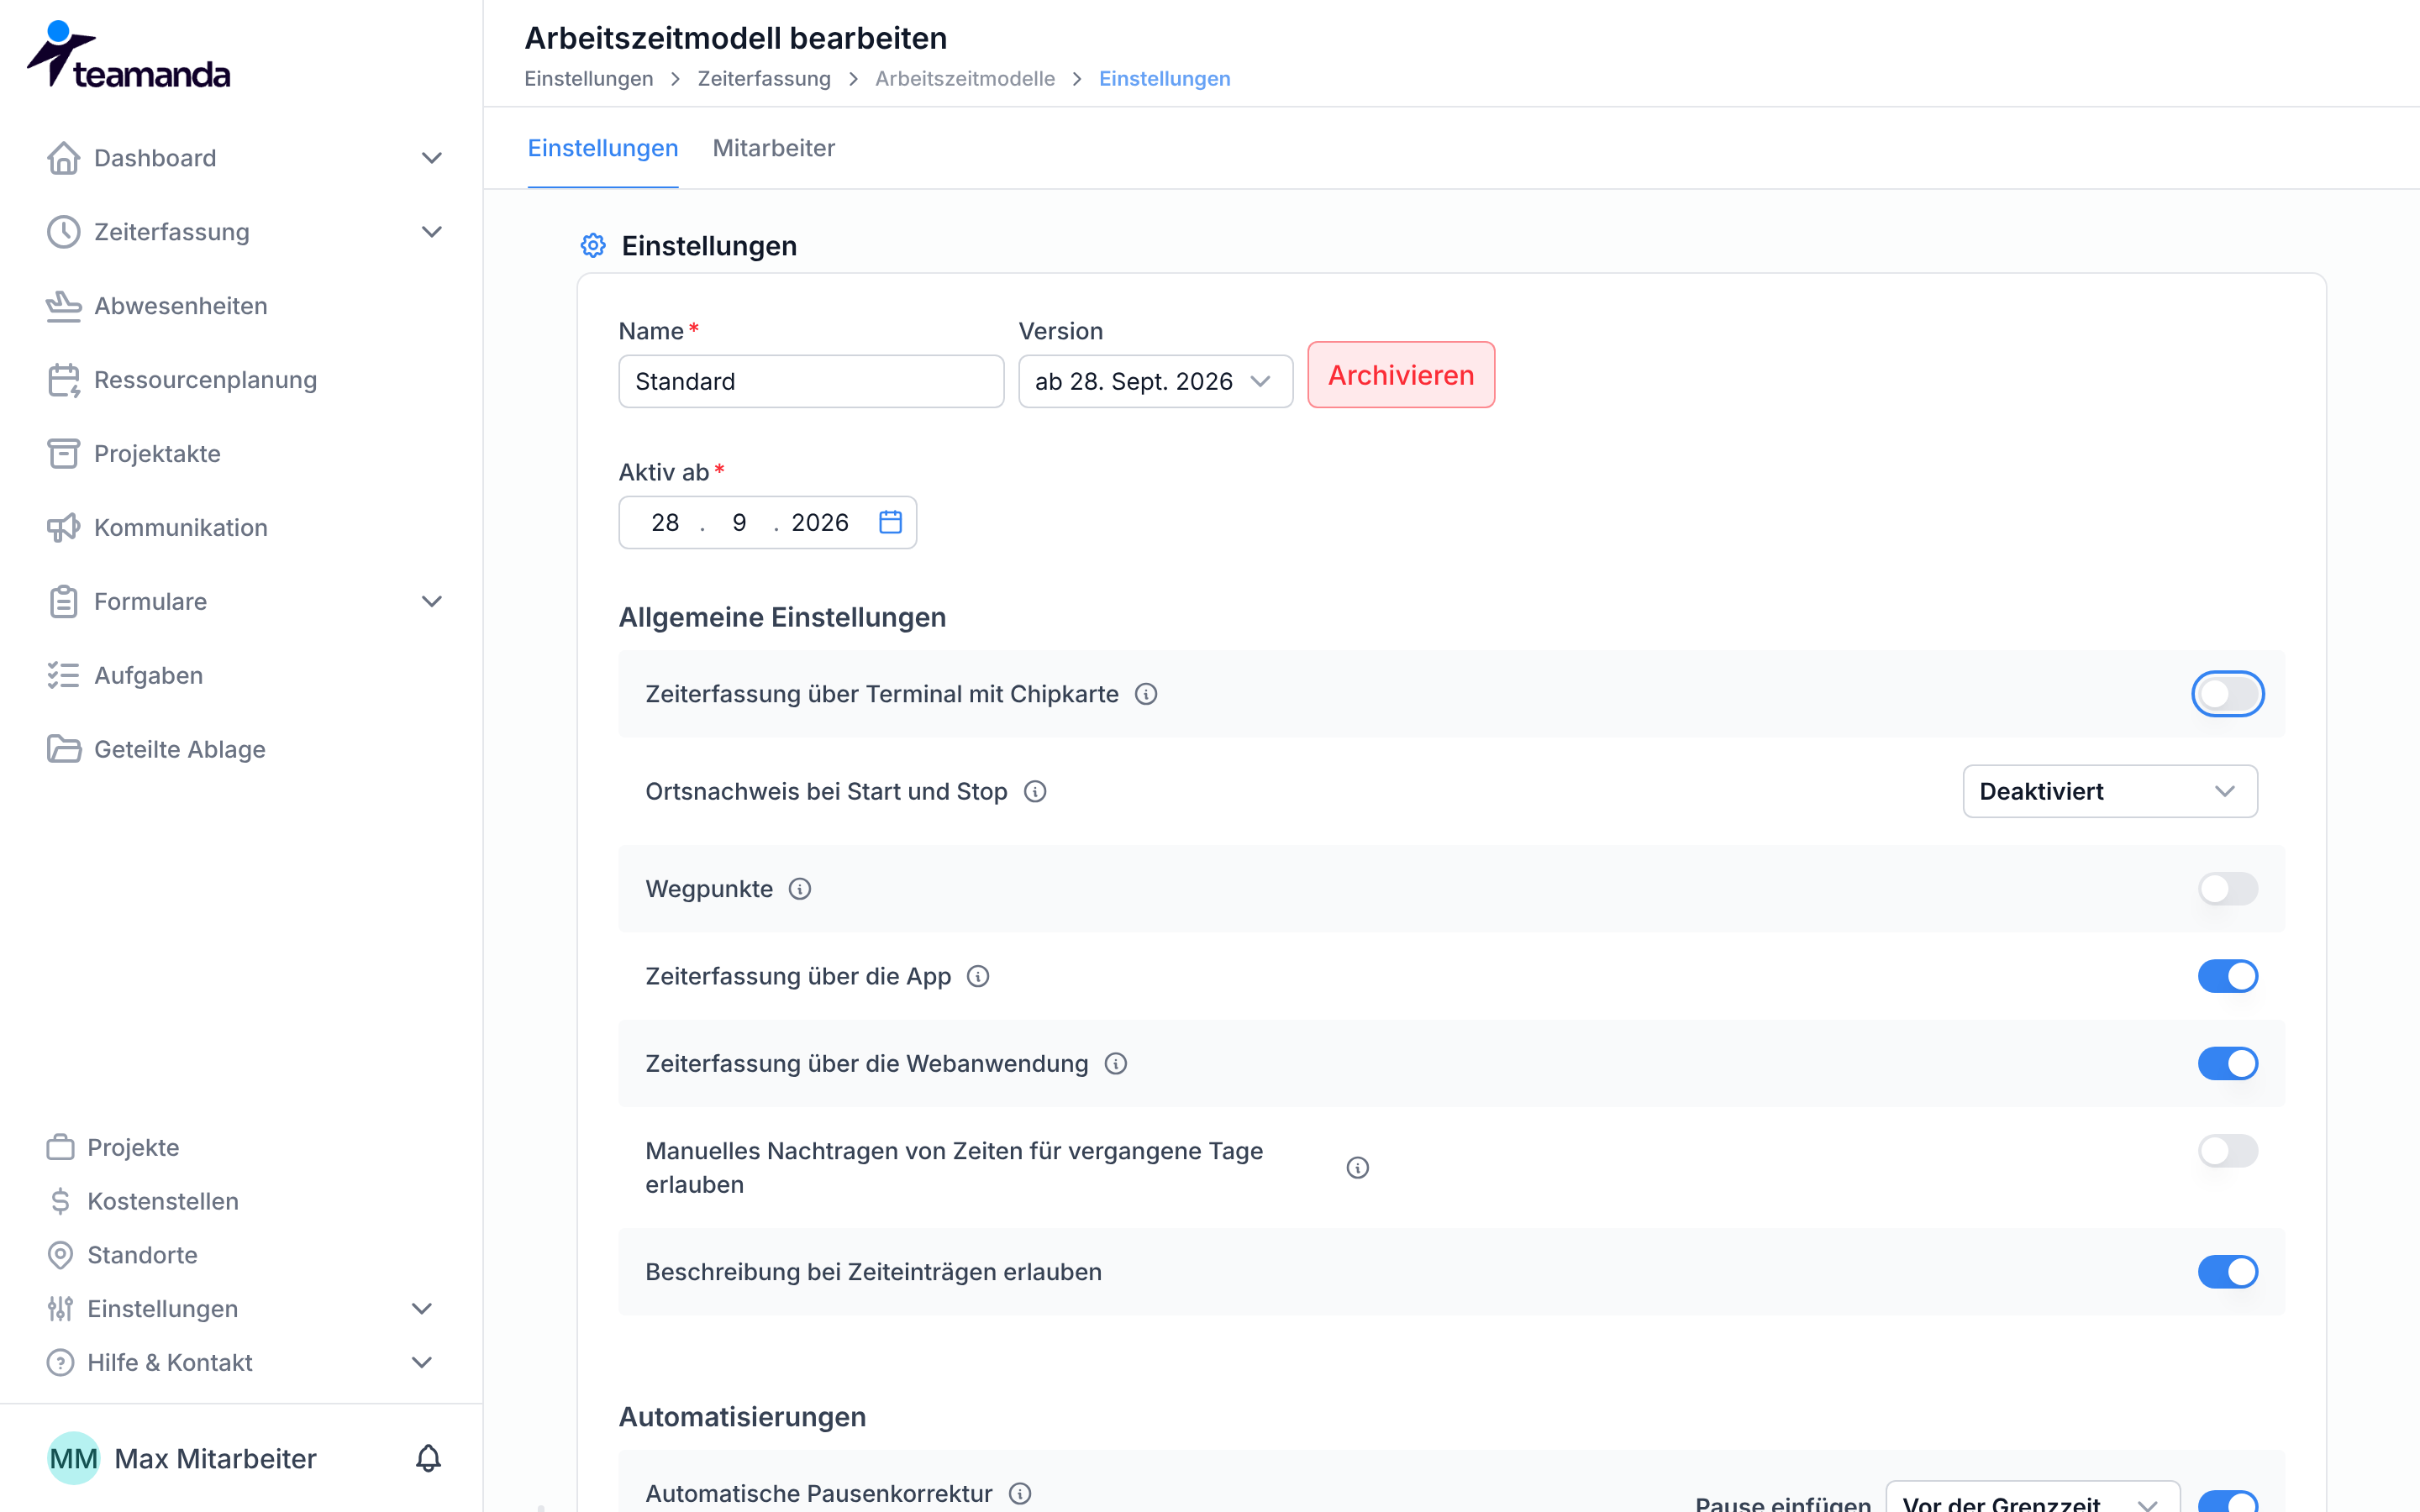Screen dimensions: 2420x1512
Task: Open the date picker calendar icon
Action: click(x=890, y=522)
